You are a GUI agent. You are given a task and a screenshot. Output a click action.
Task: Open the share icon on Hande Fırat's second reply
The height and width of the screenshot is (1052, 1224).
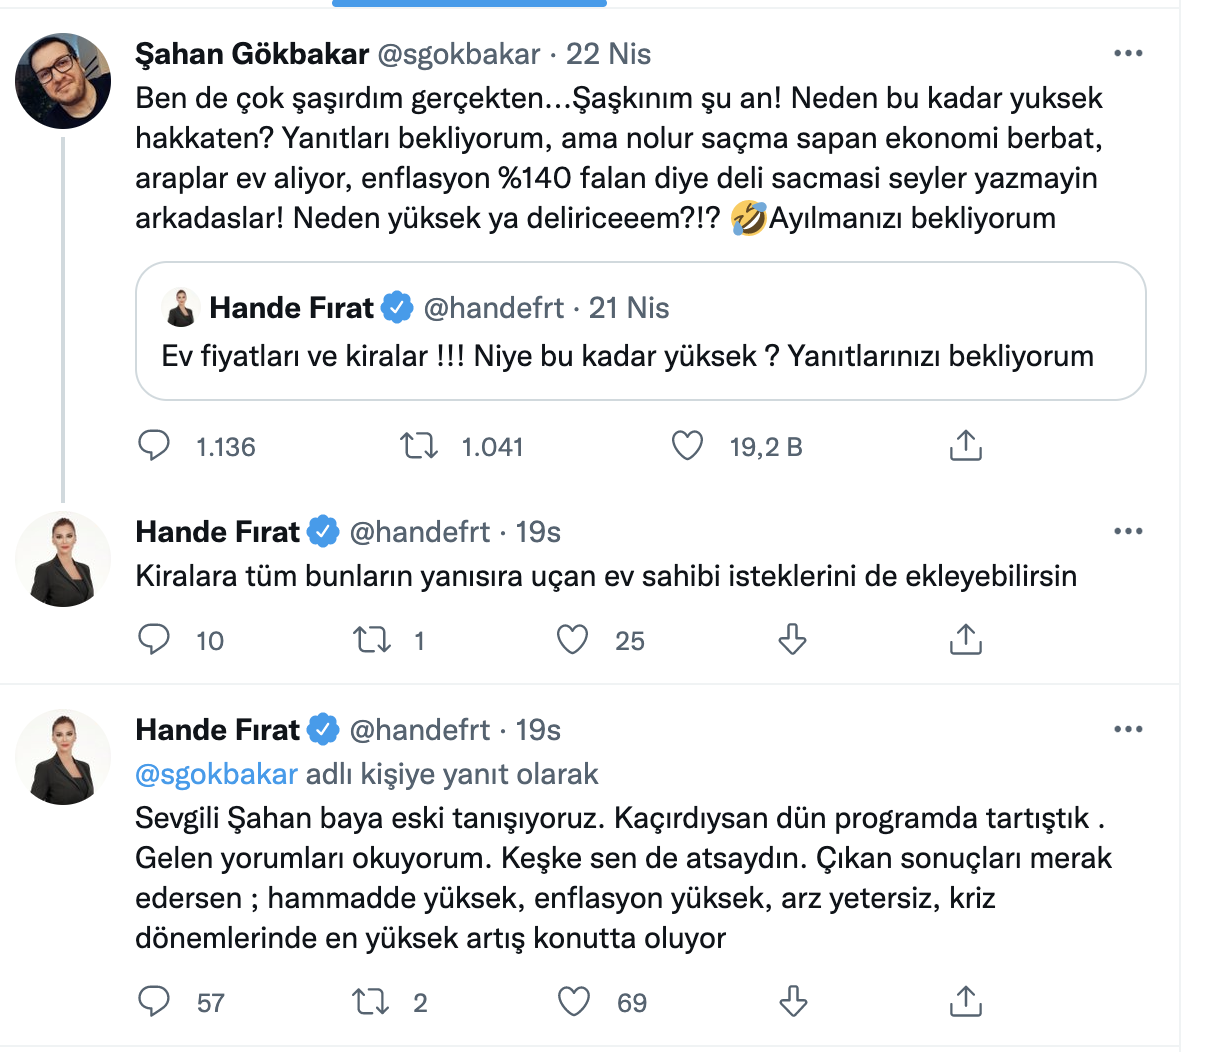[x=965, y=1000]
